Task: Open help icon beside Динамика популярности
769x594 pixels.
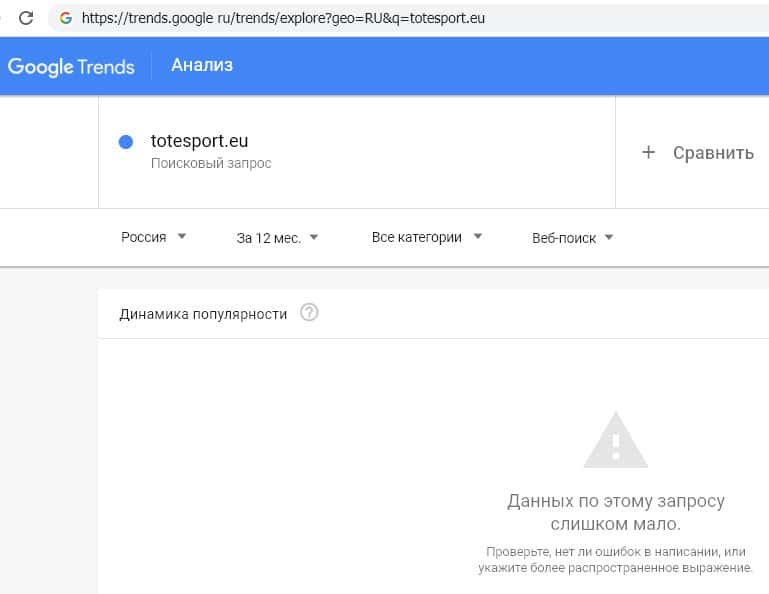Action: pyautogui.click(x=309, y=313)
